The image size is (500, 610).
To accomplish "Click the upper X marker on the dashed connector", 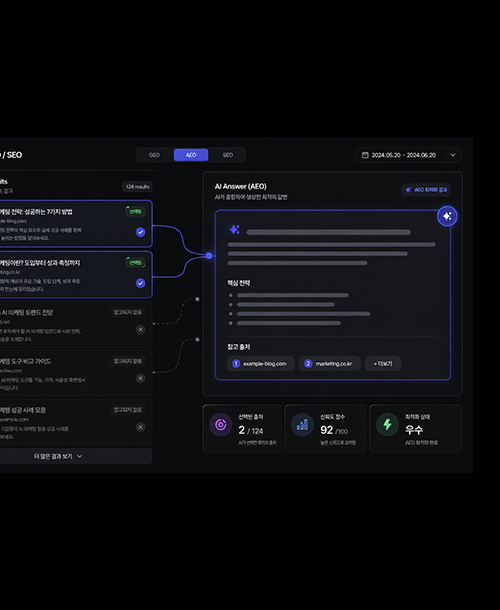I will click(197, 299).
